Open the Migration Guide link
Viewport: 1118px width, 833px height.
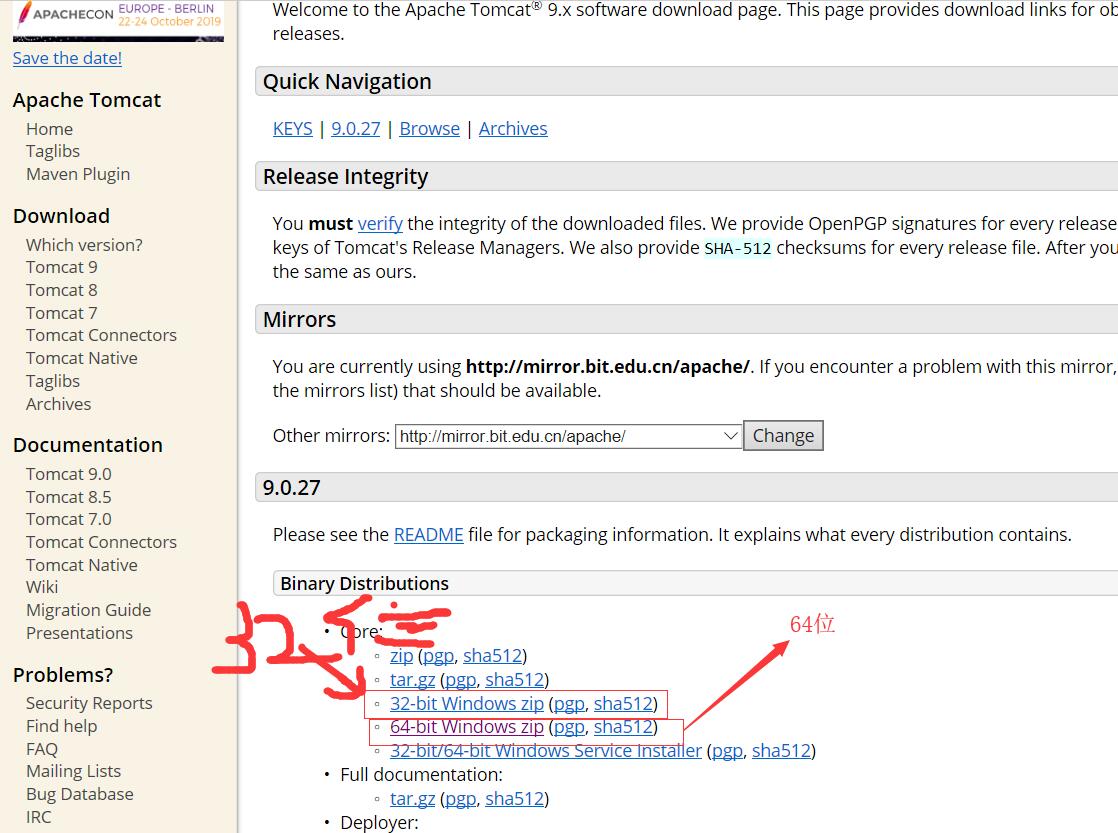pos(88,610)
